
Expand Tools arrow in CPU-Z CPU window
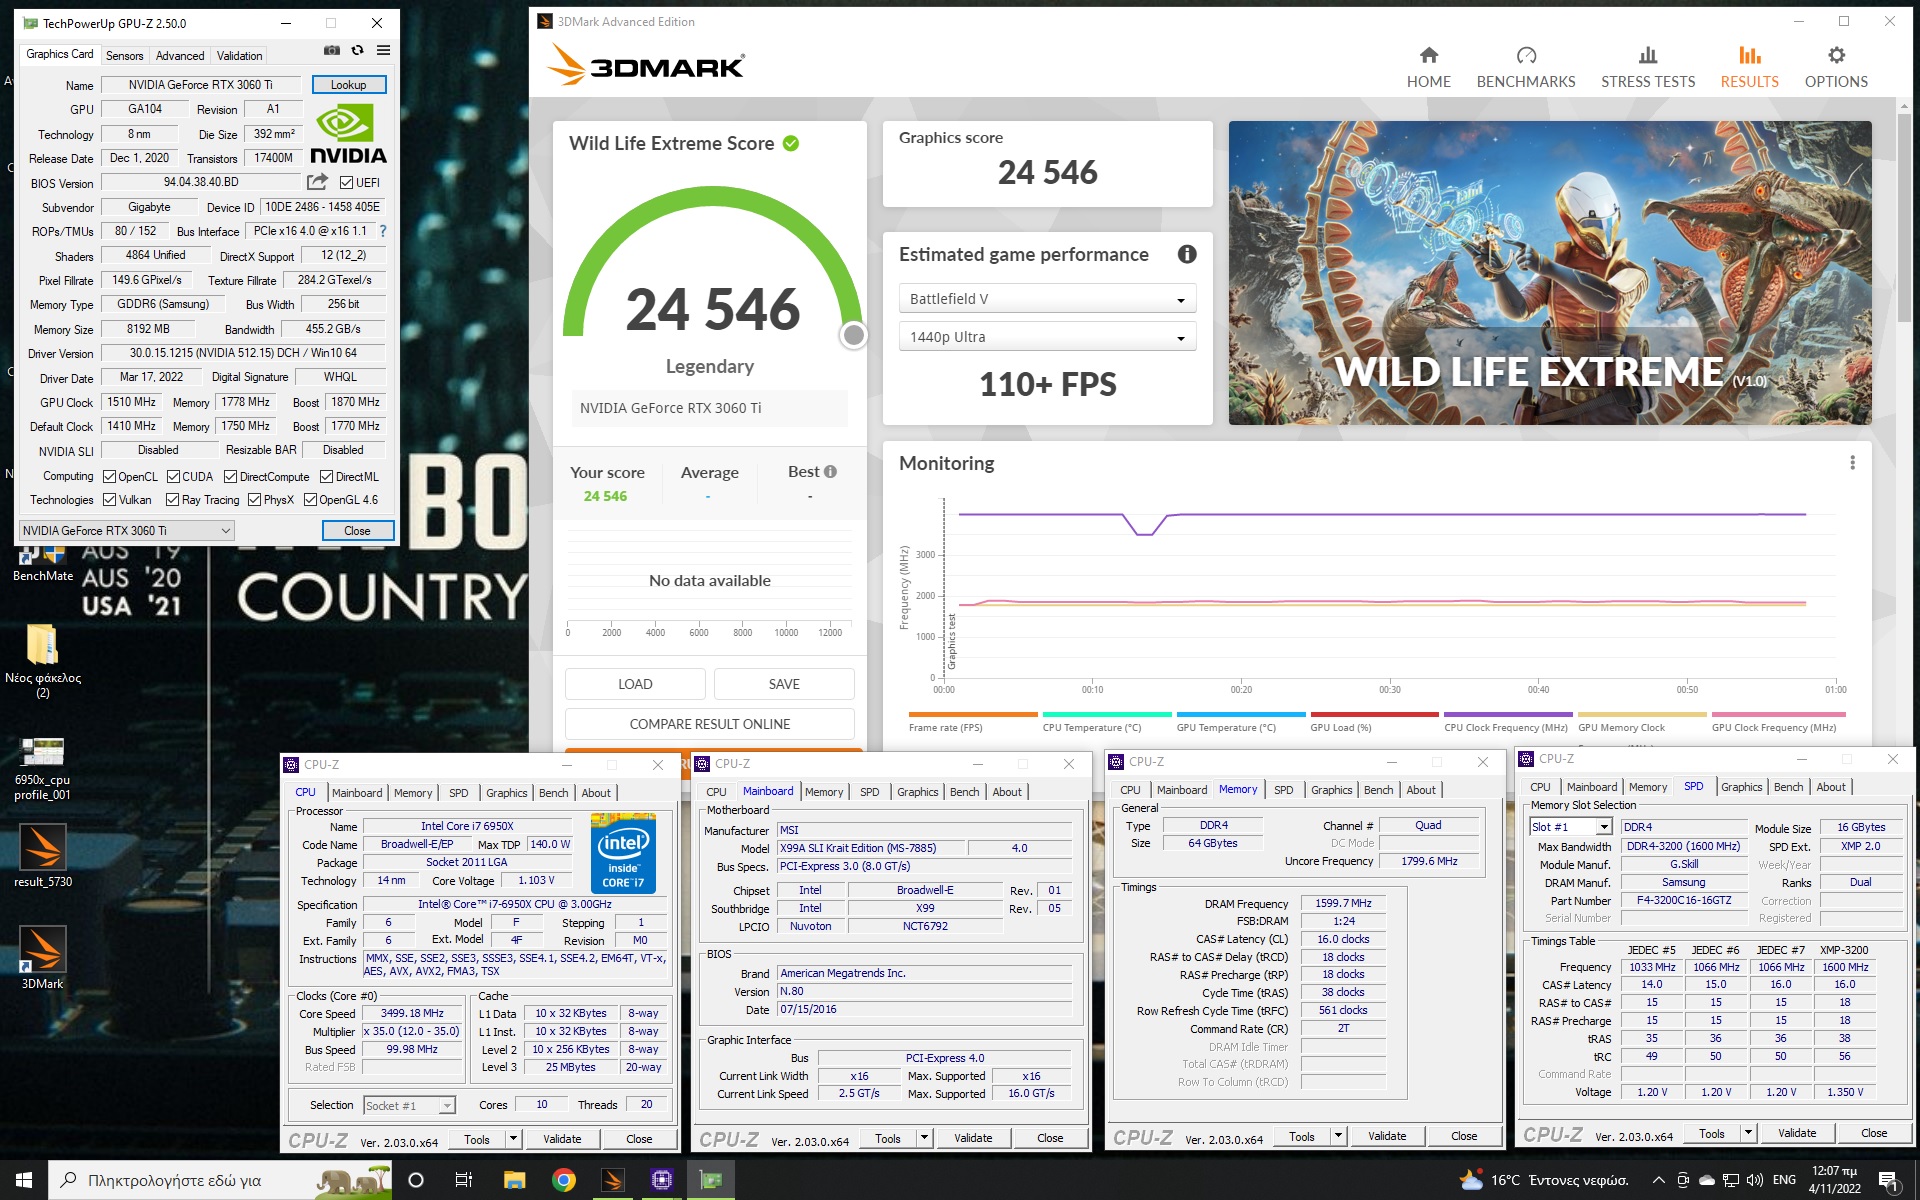click(513, 1139)
